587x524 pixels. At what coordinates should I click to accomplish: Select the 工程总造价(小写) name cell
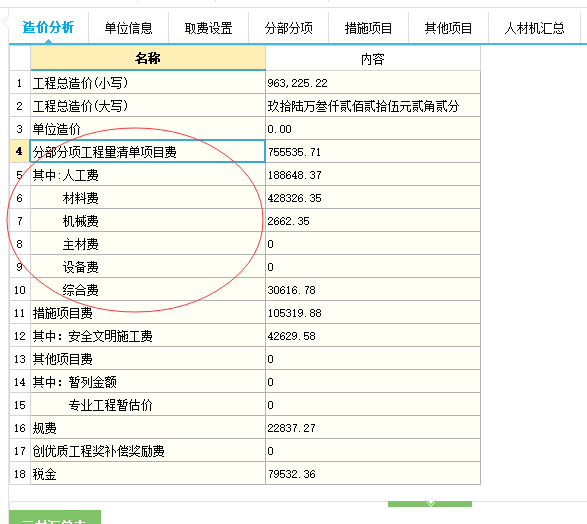tap(148, 83)
